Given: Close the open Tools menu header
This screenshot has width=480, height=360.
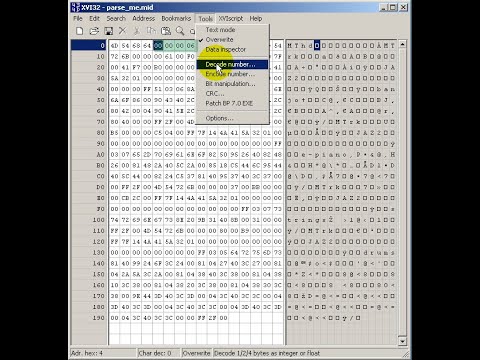Looking at the screenshot, I should pos(205,18).
